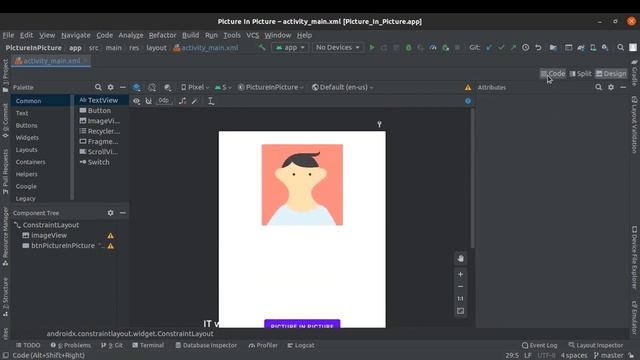Open the Infer Constraints magic wand
Image resolution: width=640 pixels, height=360 pixels.
[x=195, y=101]
